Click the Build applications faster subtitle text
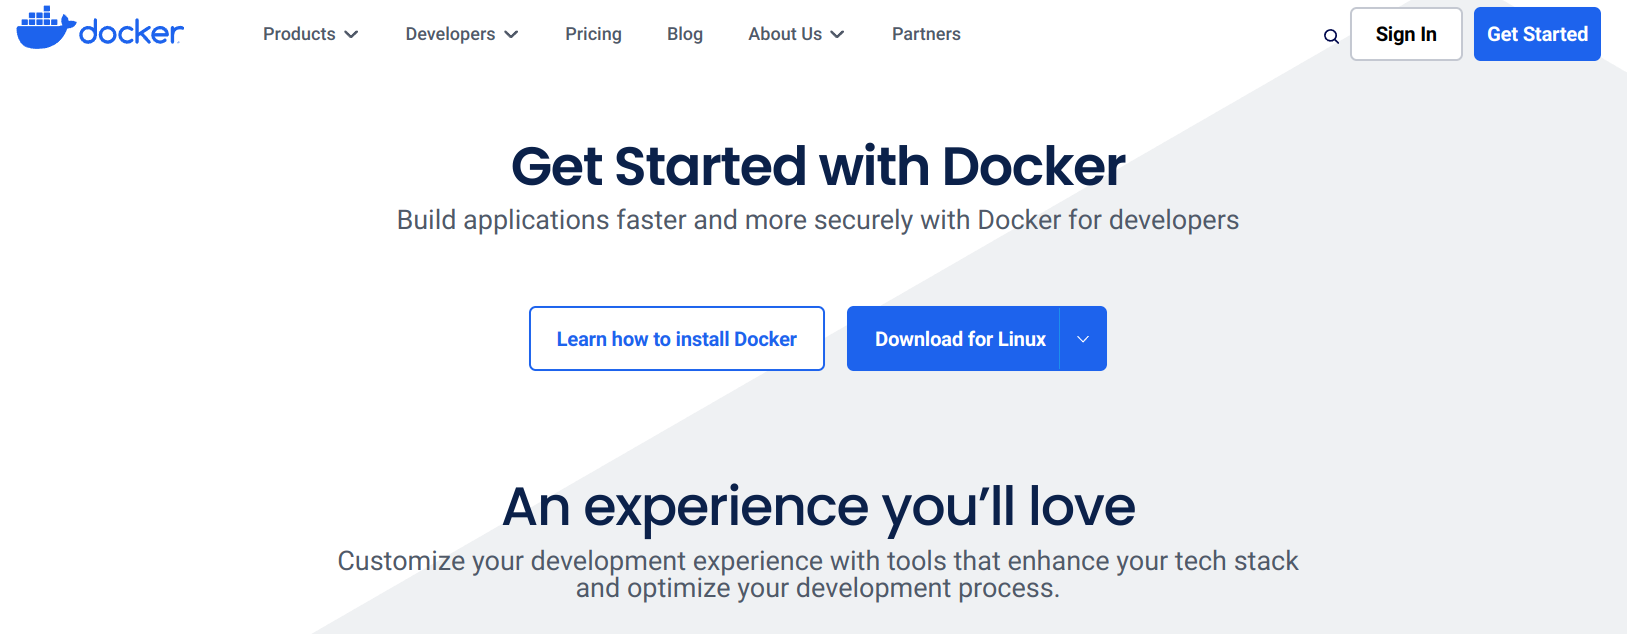 coord(818,220)
